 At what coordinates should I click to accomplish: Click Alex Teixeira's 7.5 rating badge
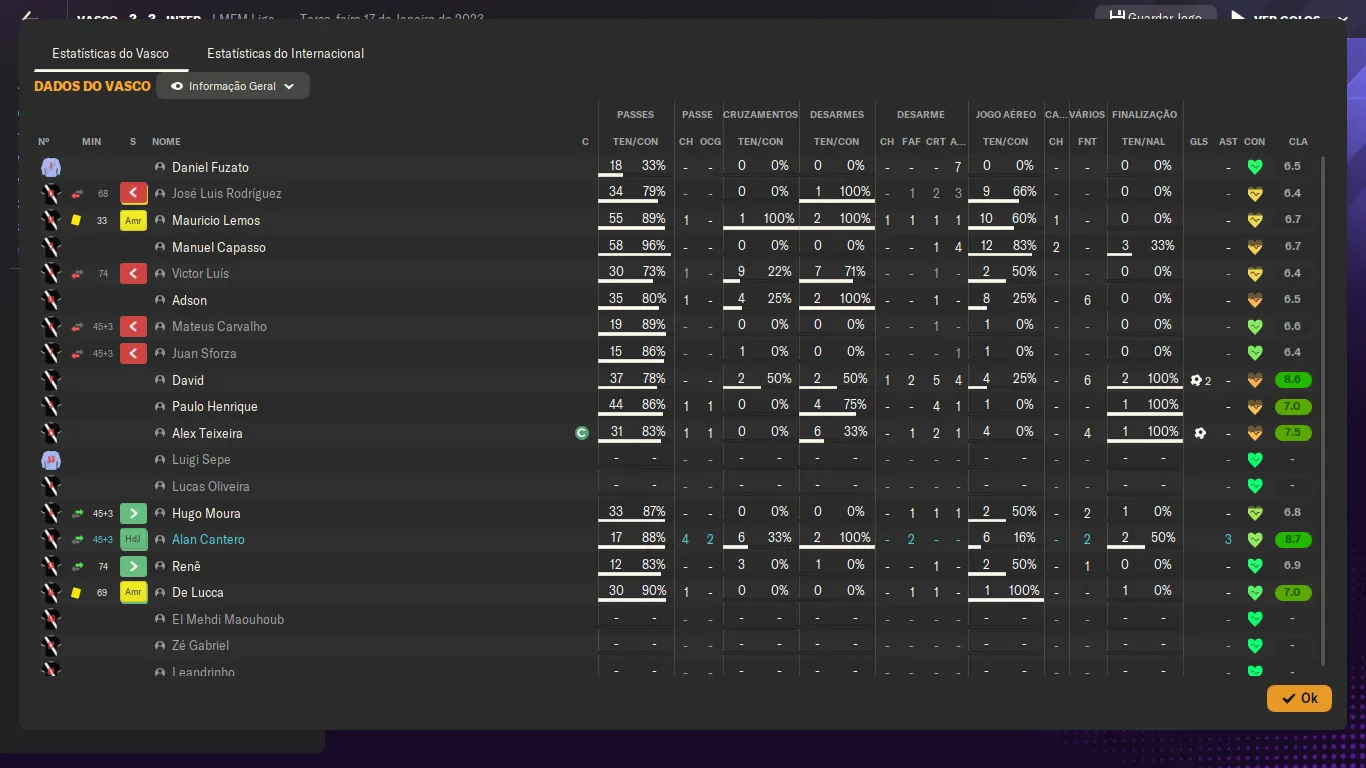1293,433
